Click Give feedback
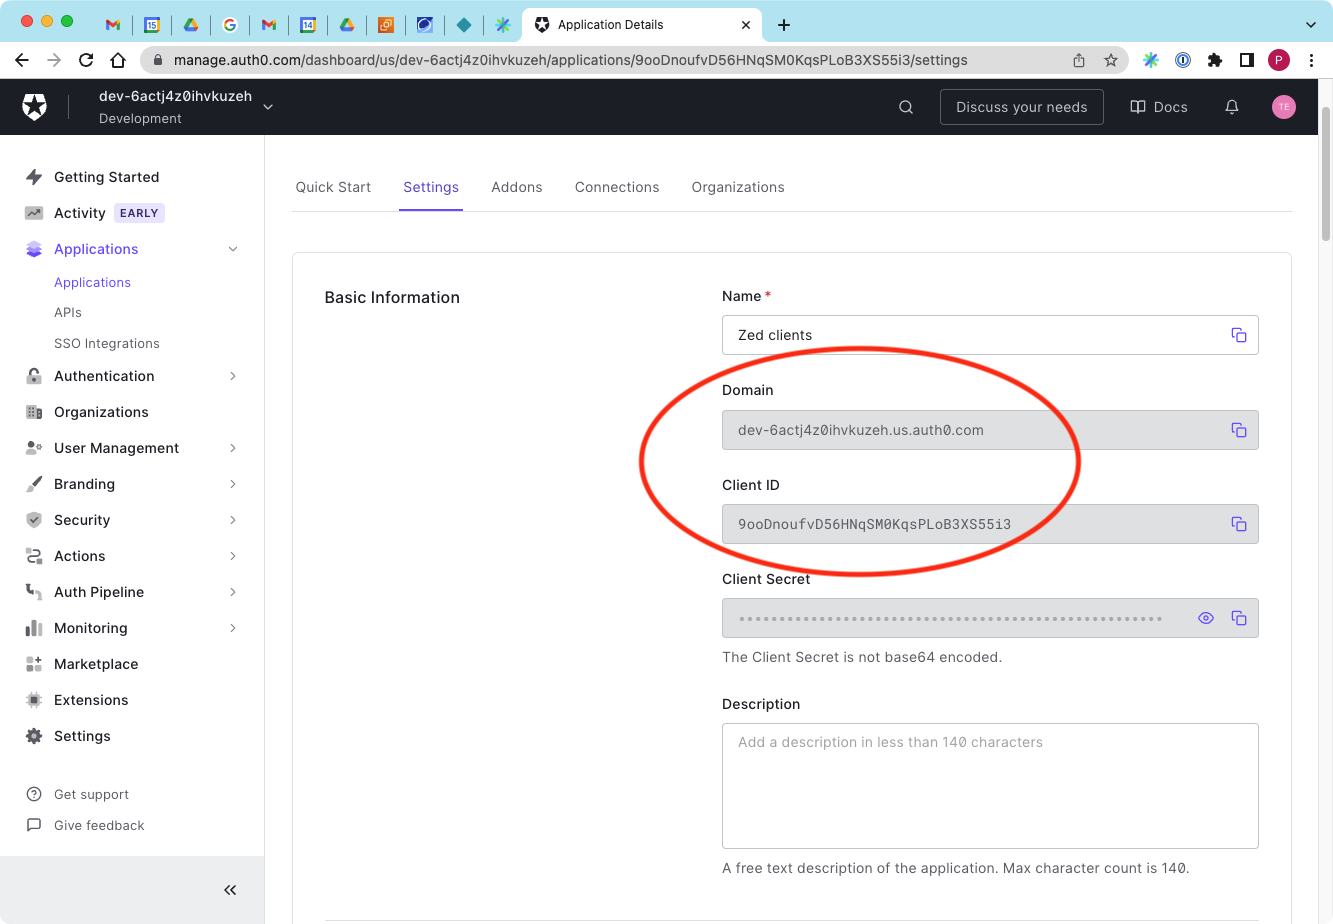1333x924 pixels. [x=99, y=826]
